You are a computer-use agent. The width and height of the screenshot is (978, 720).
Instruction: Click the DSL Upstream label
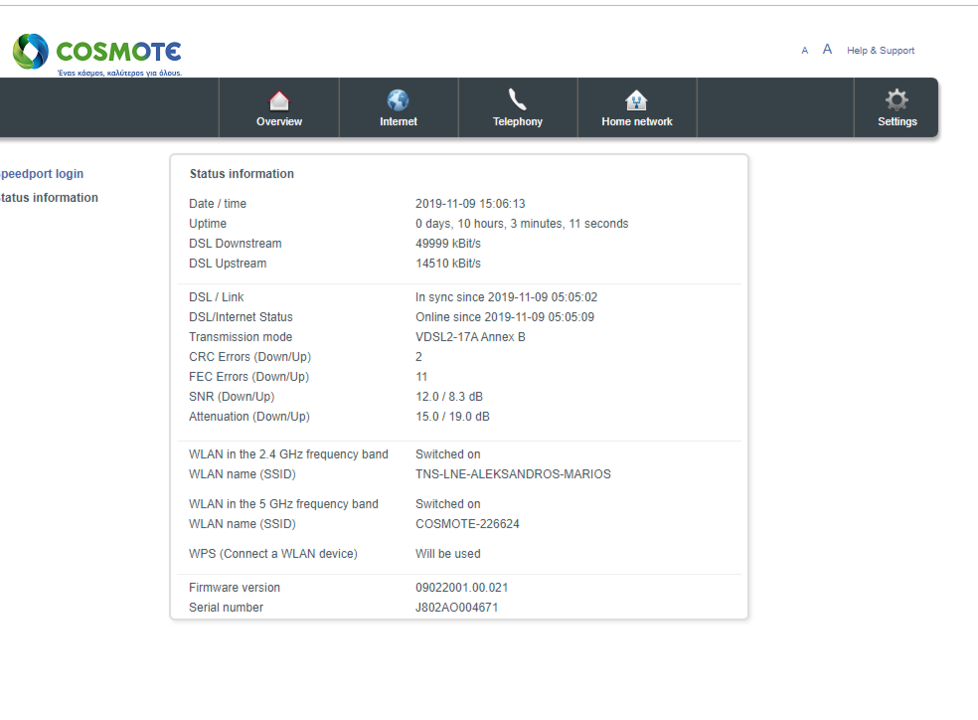(x=228, y=264)
